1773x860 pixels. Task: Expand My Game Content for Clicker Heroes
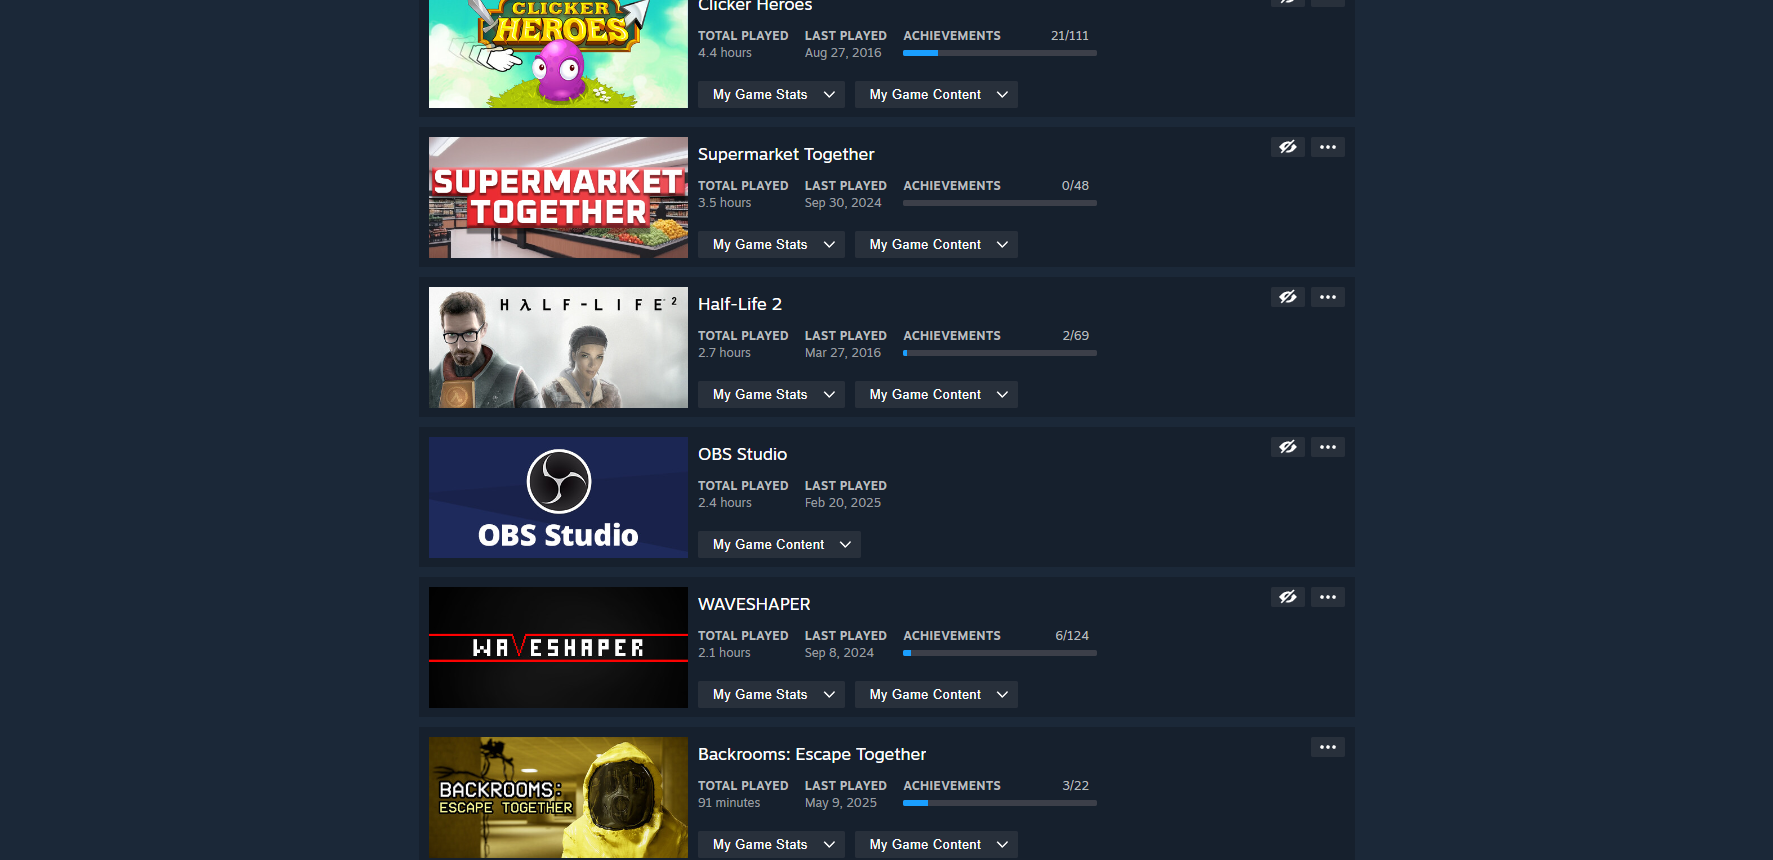(x=936, y=94)
